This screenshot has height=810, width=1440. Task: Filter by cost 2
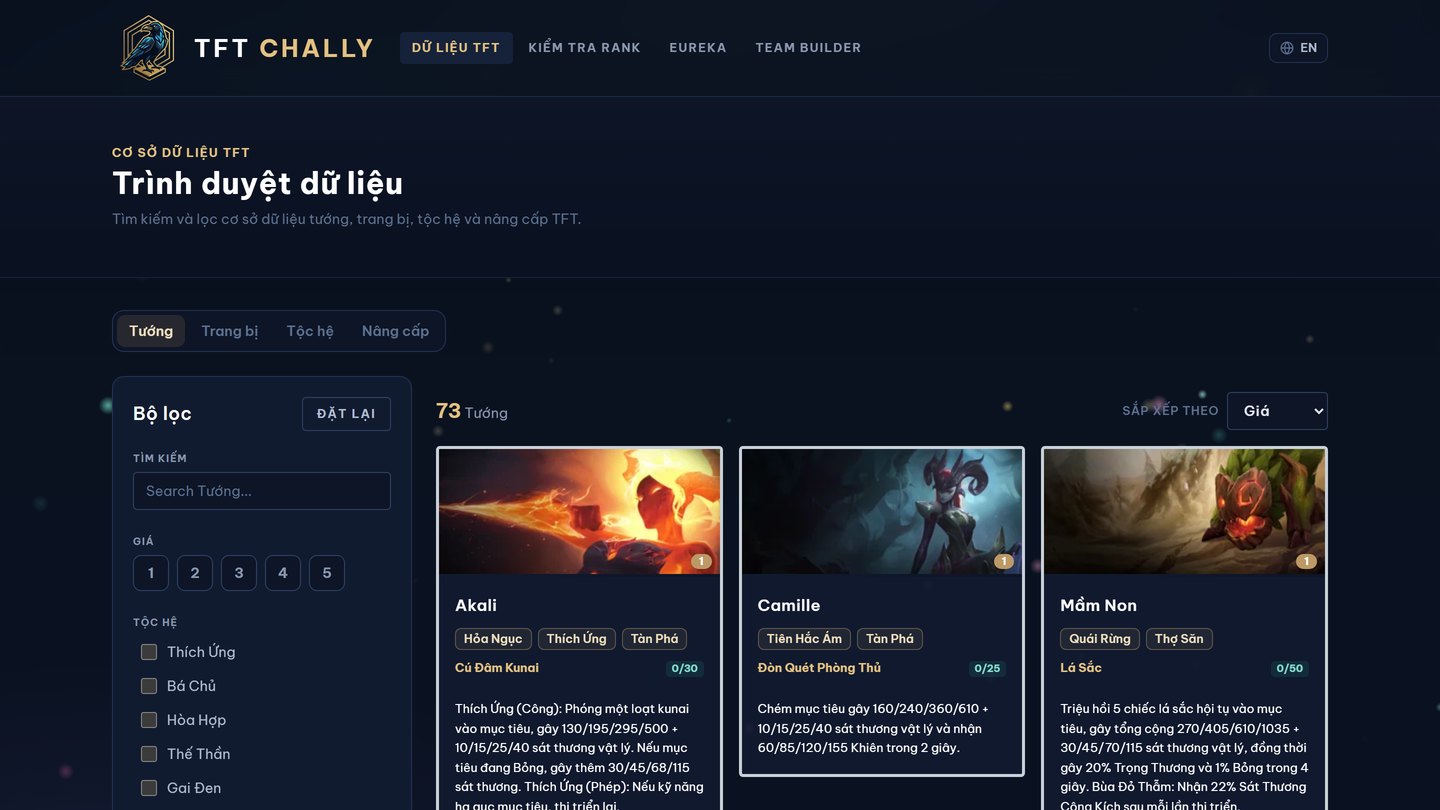click(195, 573)
